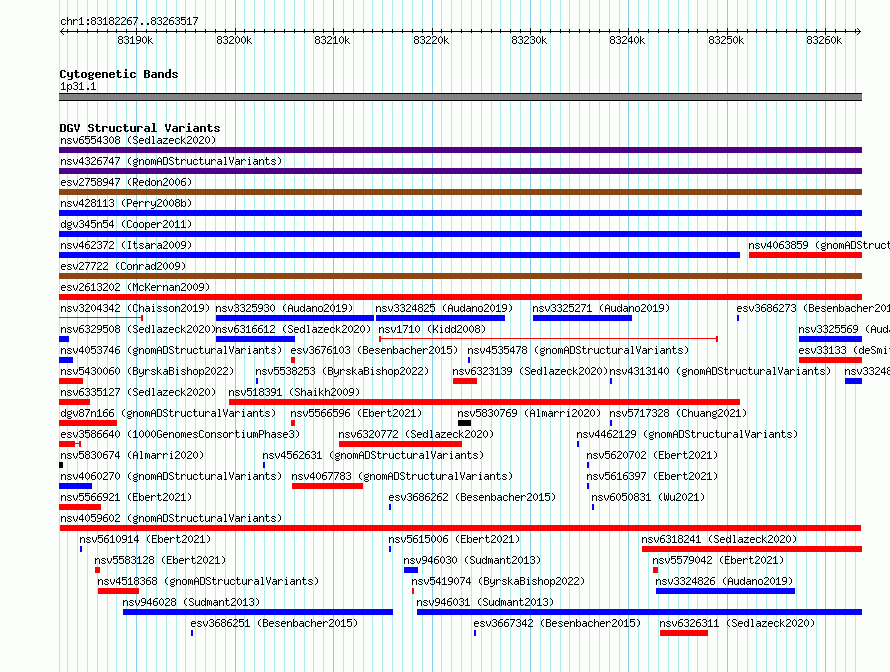890x672 pixels.
Task: Select the nsv5419074 (ByrskaBishop2022) label
Action: point(498,581)
